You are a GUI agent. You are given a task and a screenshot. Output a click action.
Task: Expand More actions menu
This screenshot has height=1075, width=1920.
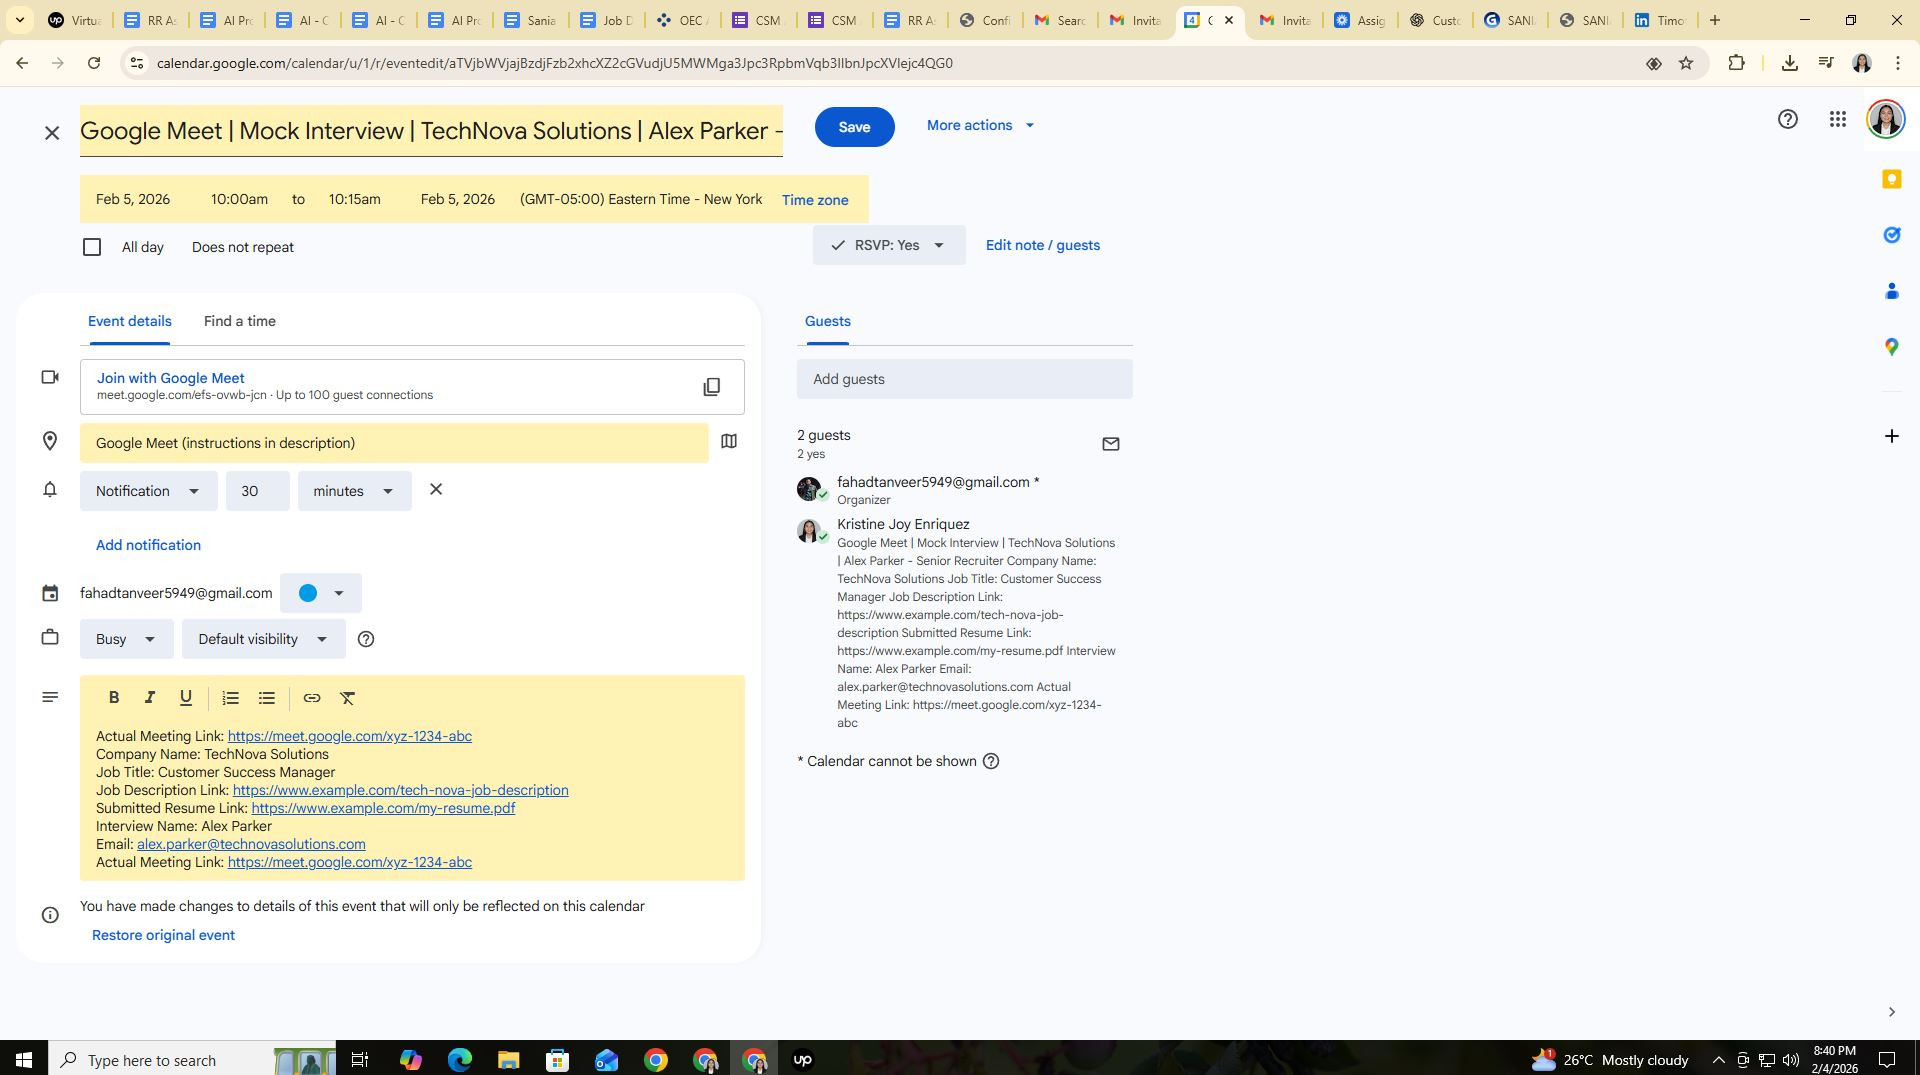(981, 126)
